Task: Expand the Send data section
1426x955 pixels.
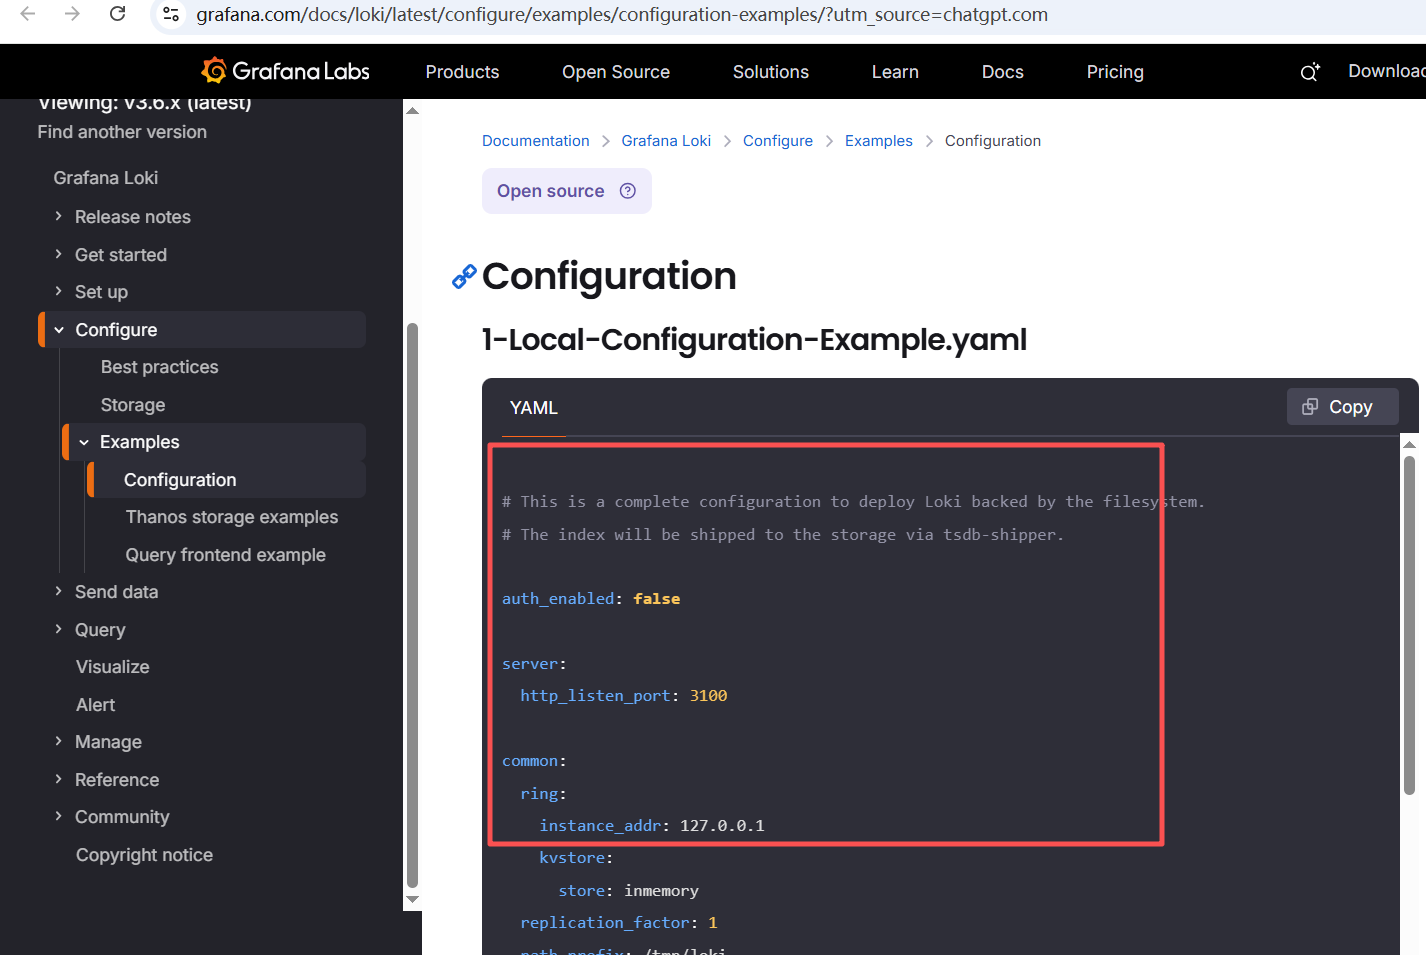Action: click(x=58, y=591)
